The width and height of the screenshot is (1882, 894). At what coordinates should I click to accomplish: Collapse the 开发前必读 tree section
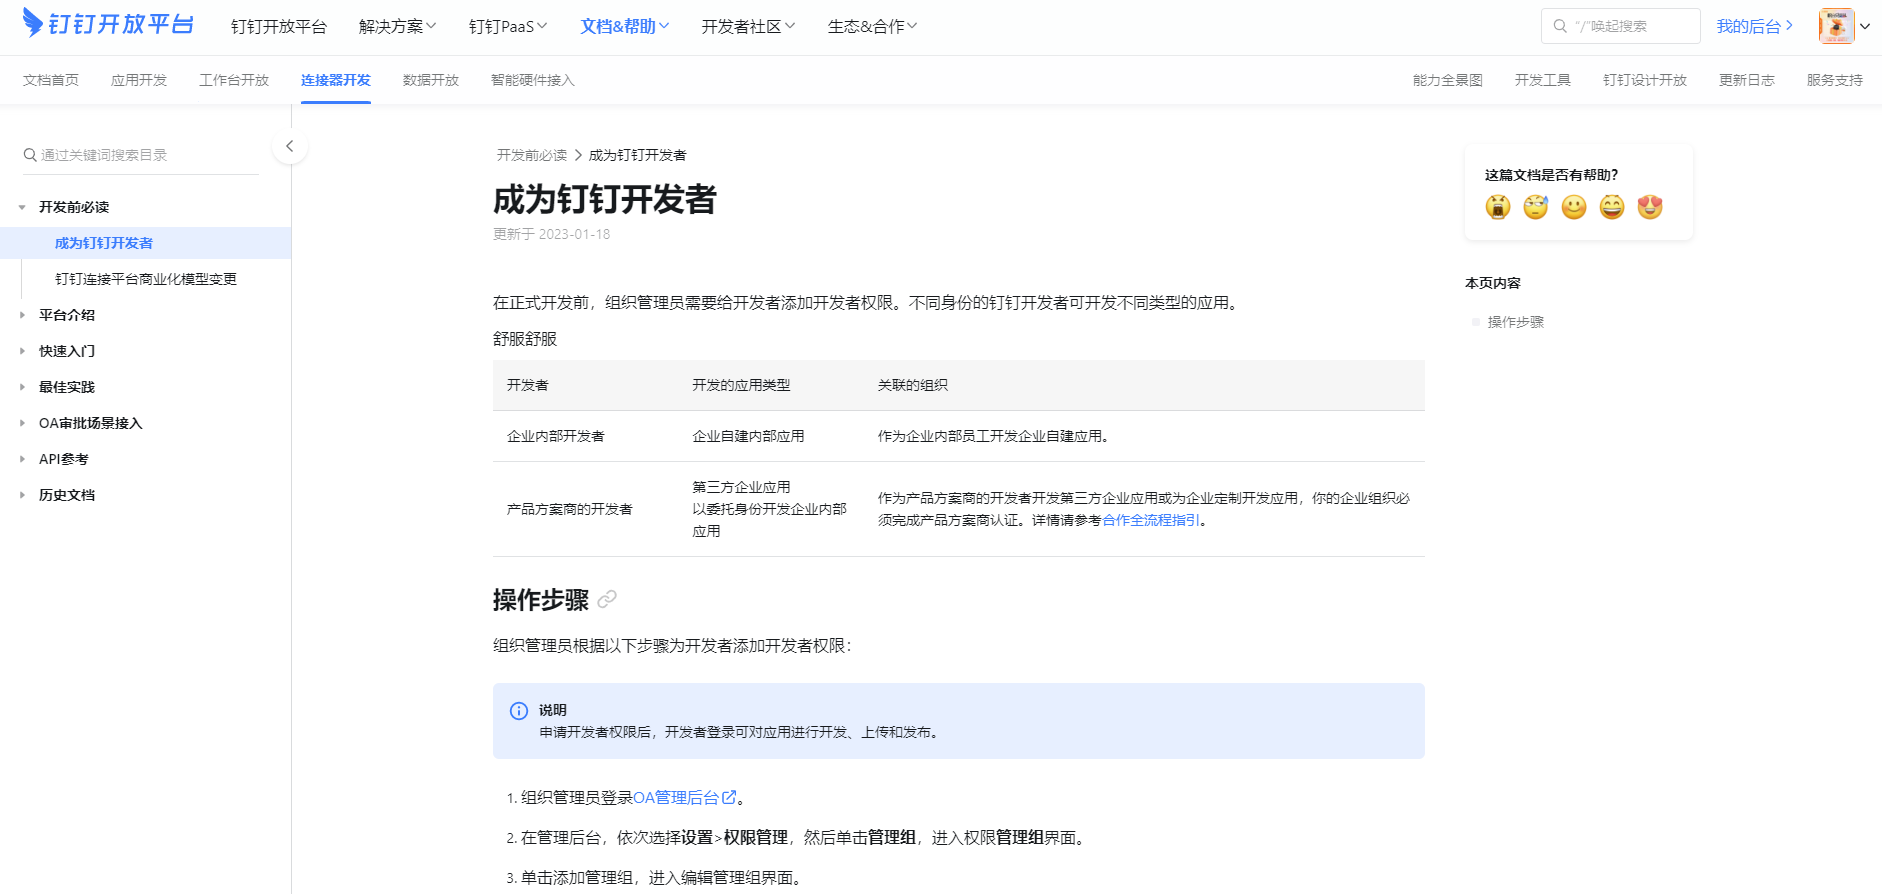point(22,207)
